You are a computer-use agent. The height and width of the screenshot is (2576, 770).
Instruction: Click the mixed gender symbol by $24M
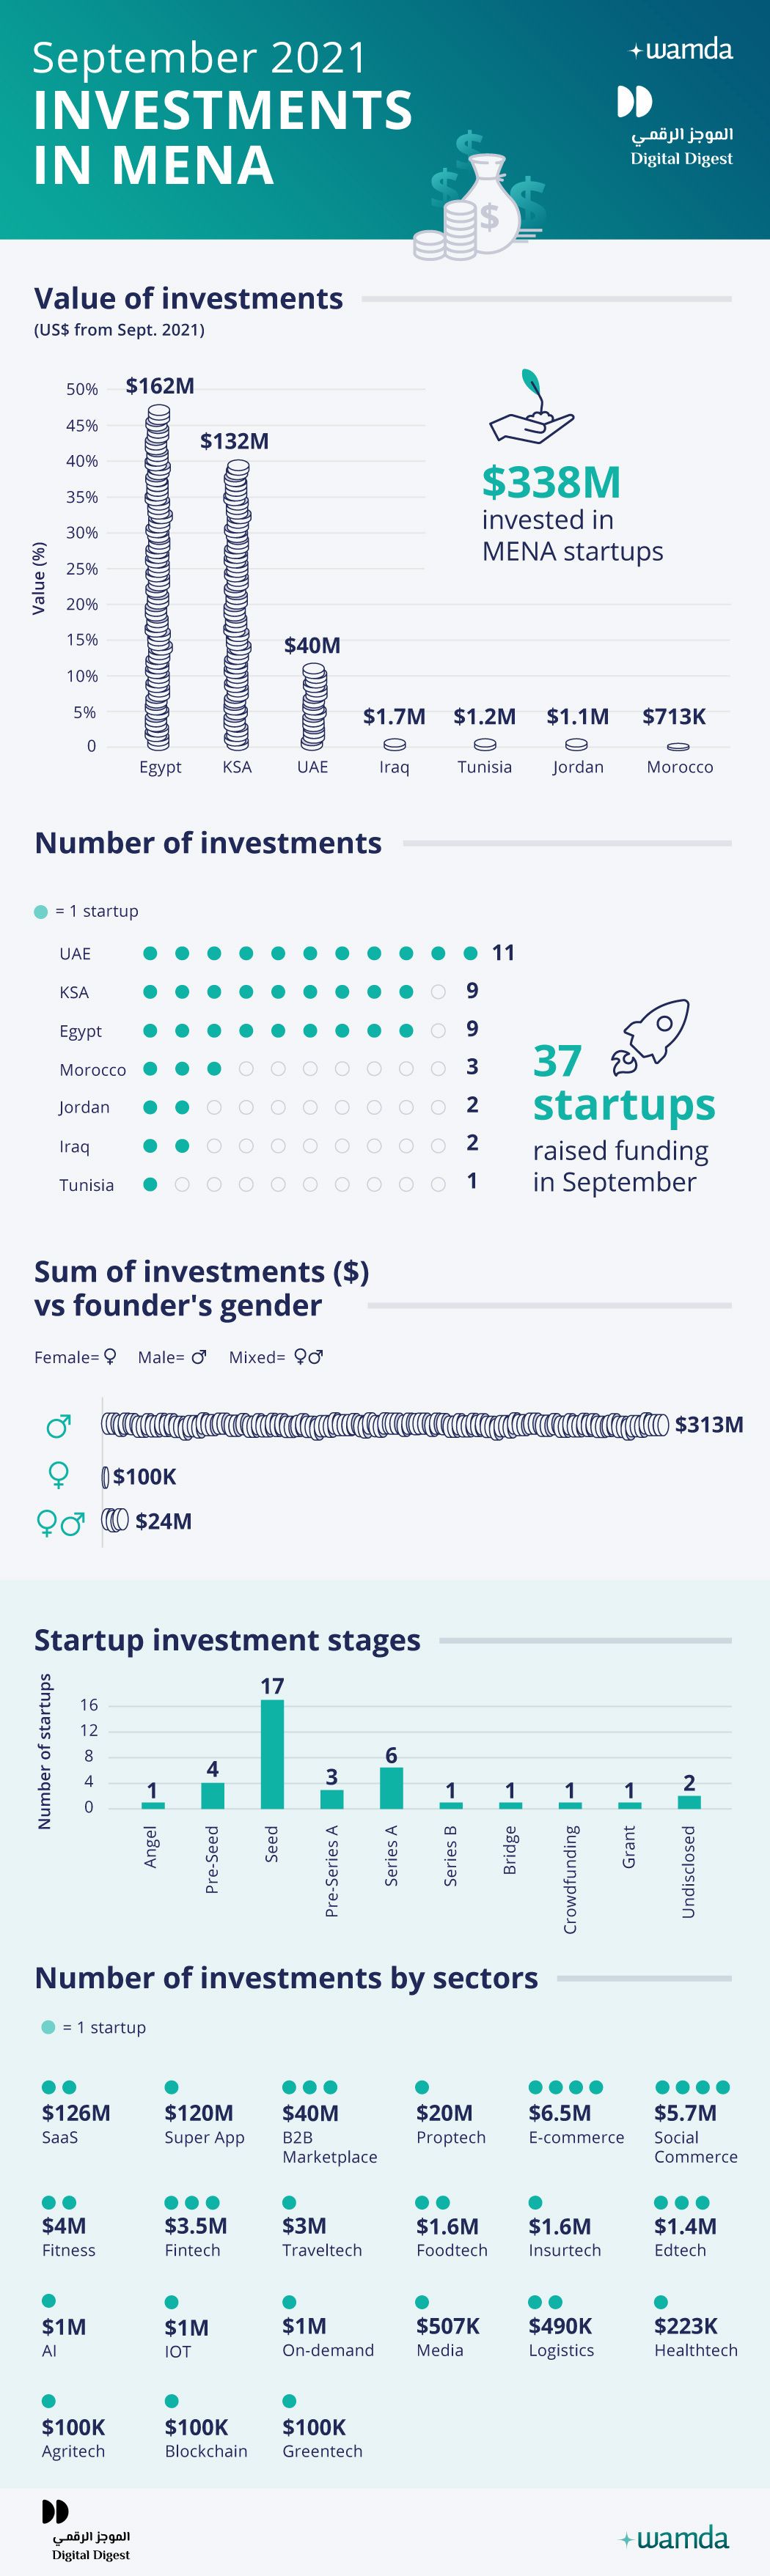tap(60, 1523)
